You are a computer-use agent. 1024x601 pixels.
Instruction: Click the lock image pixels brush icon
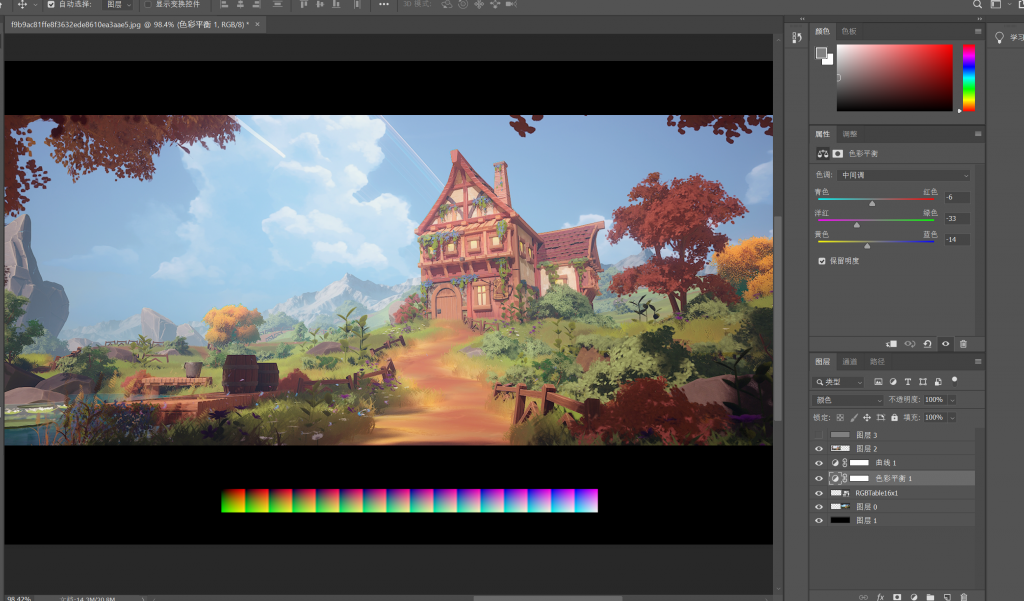pyautogui.click(x=854, y=417)
